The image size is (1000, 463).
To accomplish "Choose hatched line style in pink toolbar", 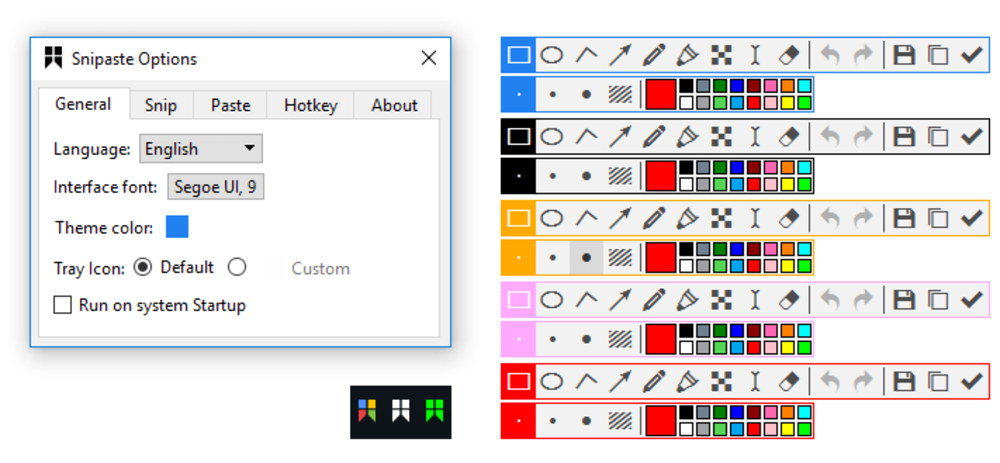I will tap(619, 339).
